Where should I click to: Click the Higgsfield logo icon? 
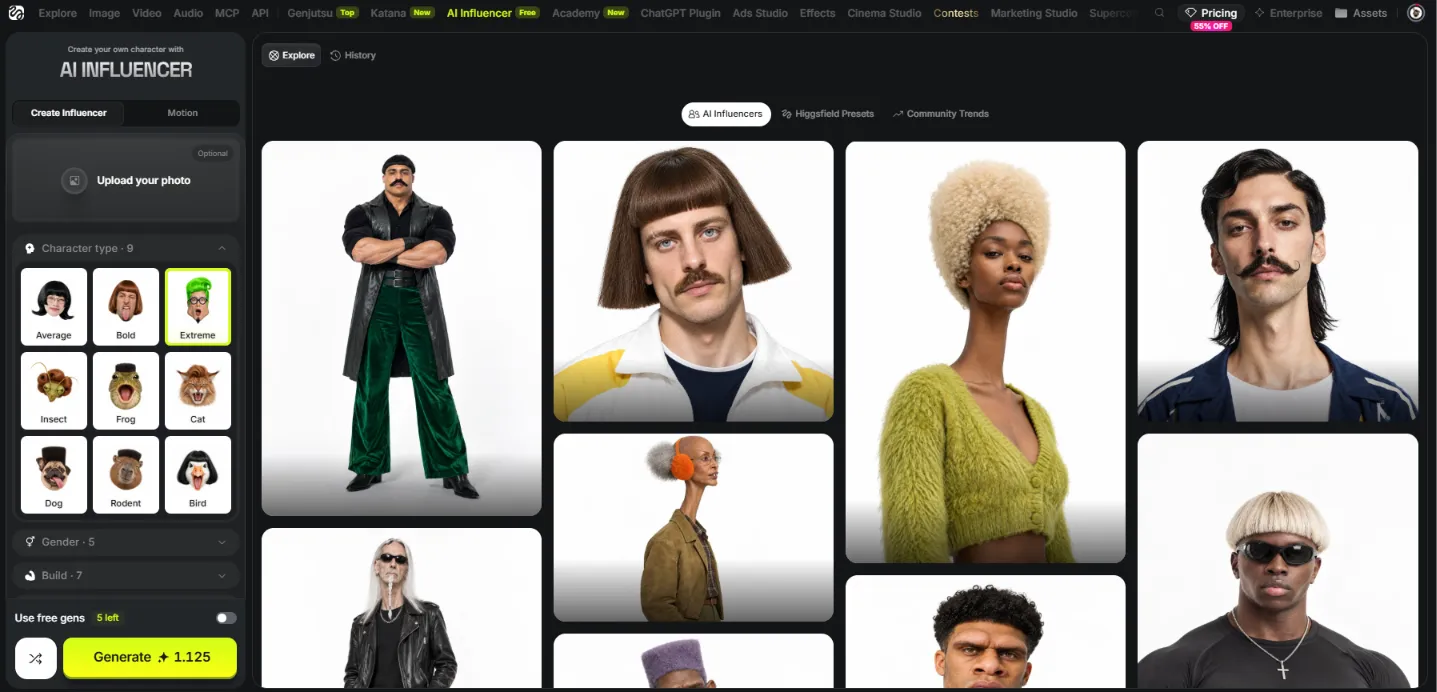(17, 13)
